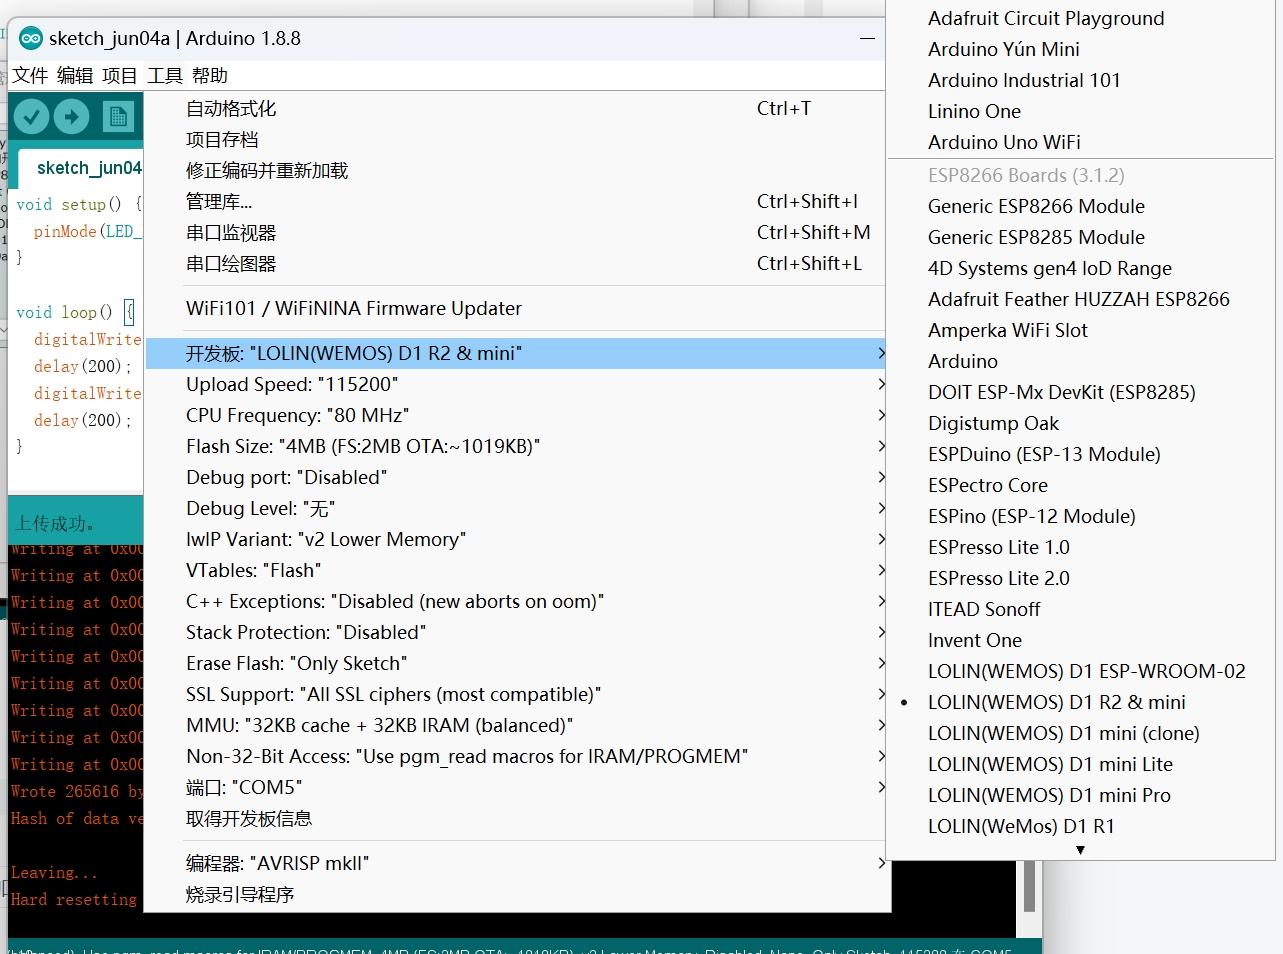Open WiFi101 / WiFiNINA Firmware Updater
The width and height of the screenshot is (1283, 954).
tap(516, 309)
